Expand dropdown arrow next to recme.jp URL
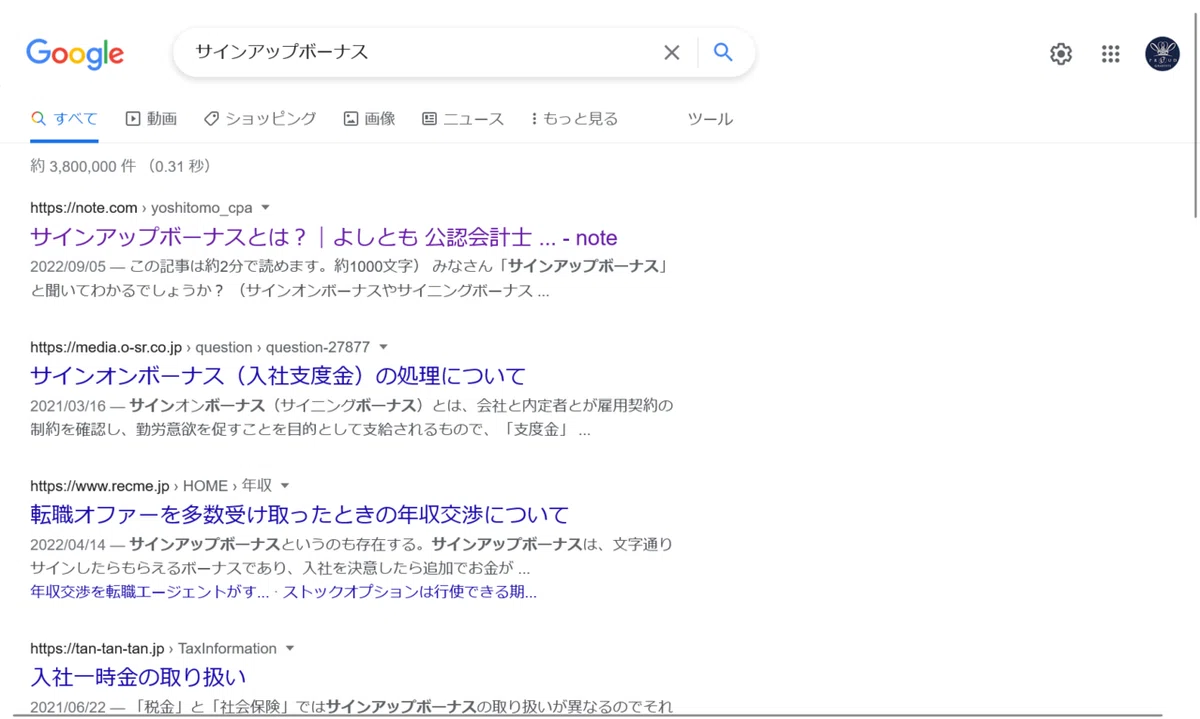Viewport: 1200px width, 719px height. [x=285, y=486]
